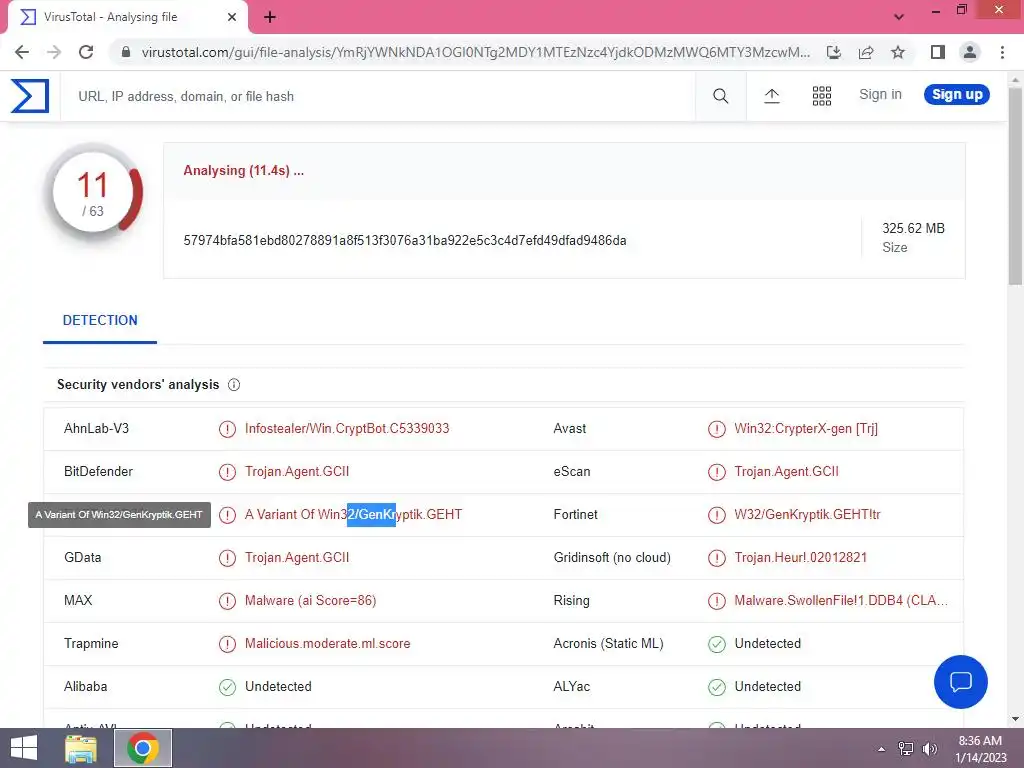The image size is (1024, 768).
Task: Bookmark this page with star icon
Action: pyautogui.click(x=898, y=52)
